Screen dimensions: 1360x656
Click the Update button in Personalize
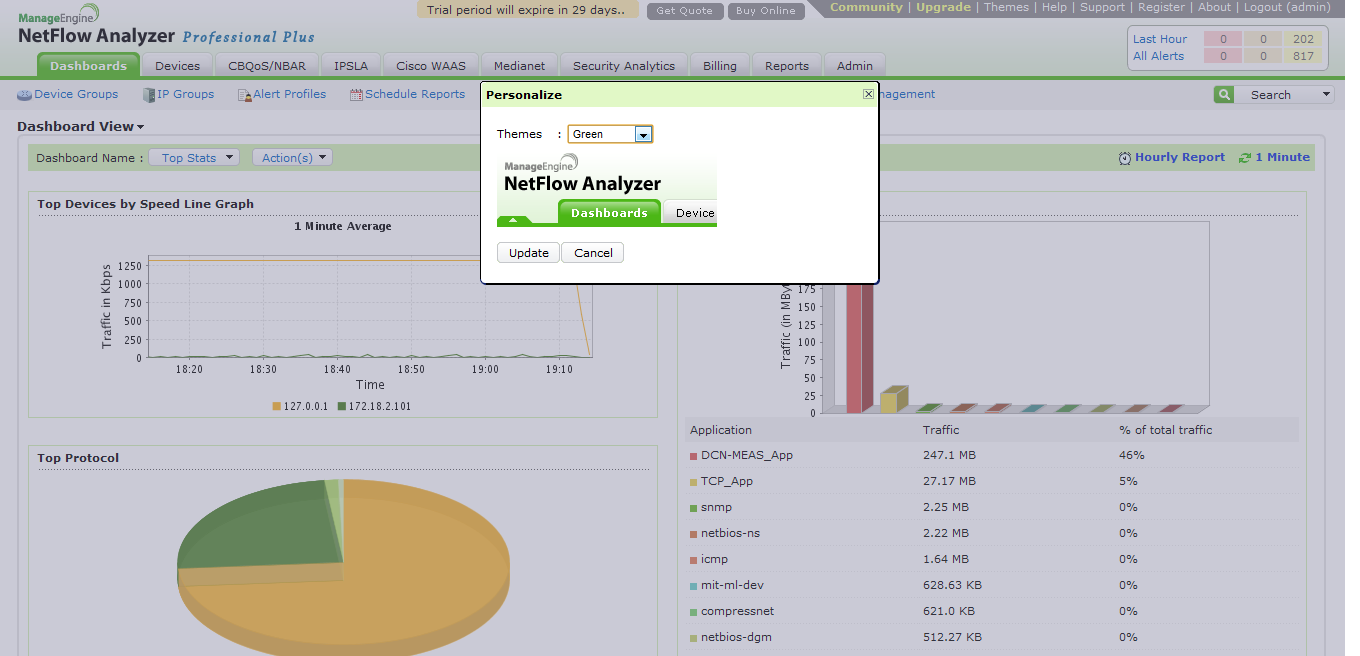(528, 253)
